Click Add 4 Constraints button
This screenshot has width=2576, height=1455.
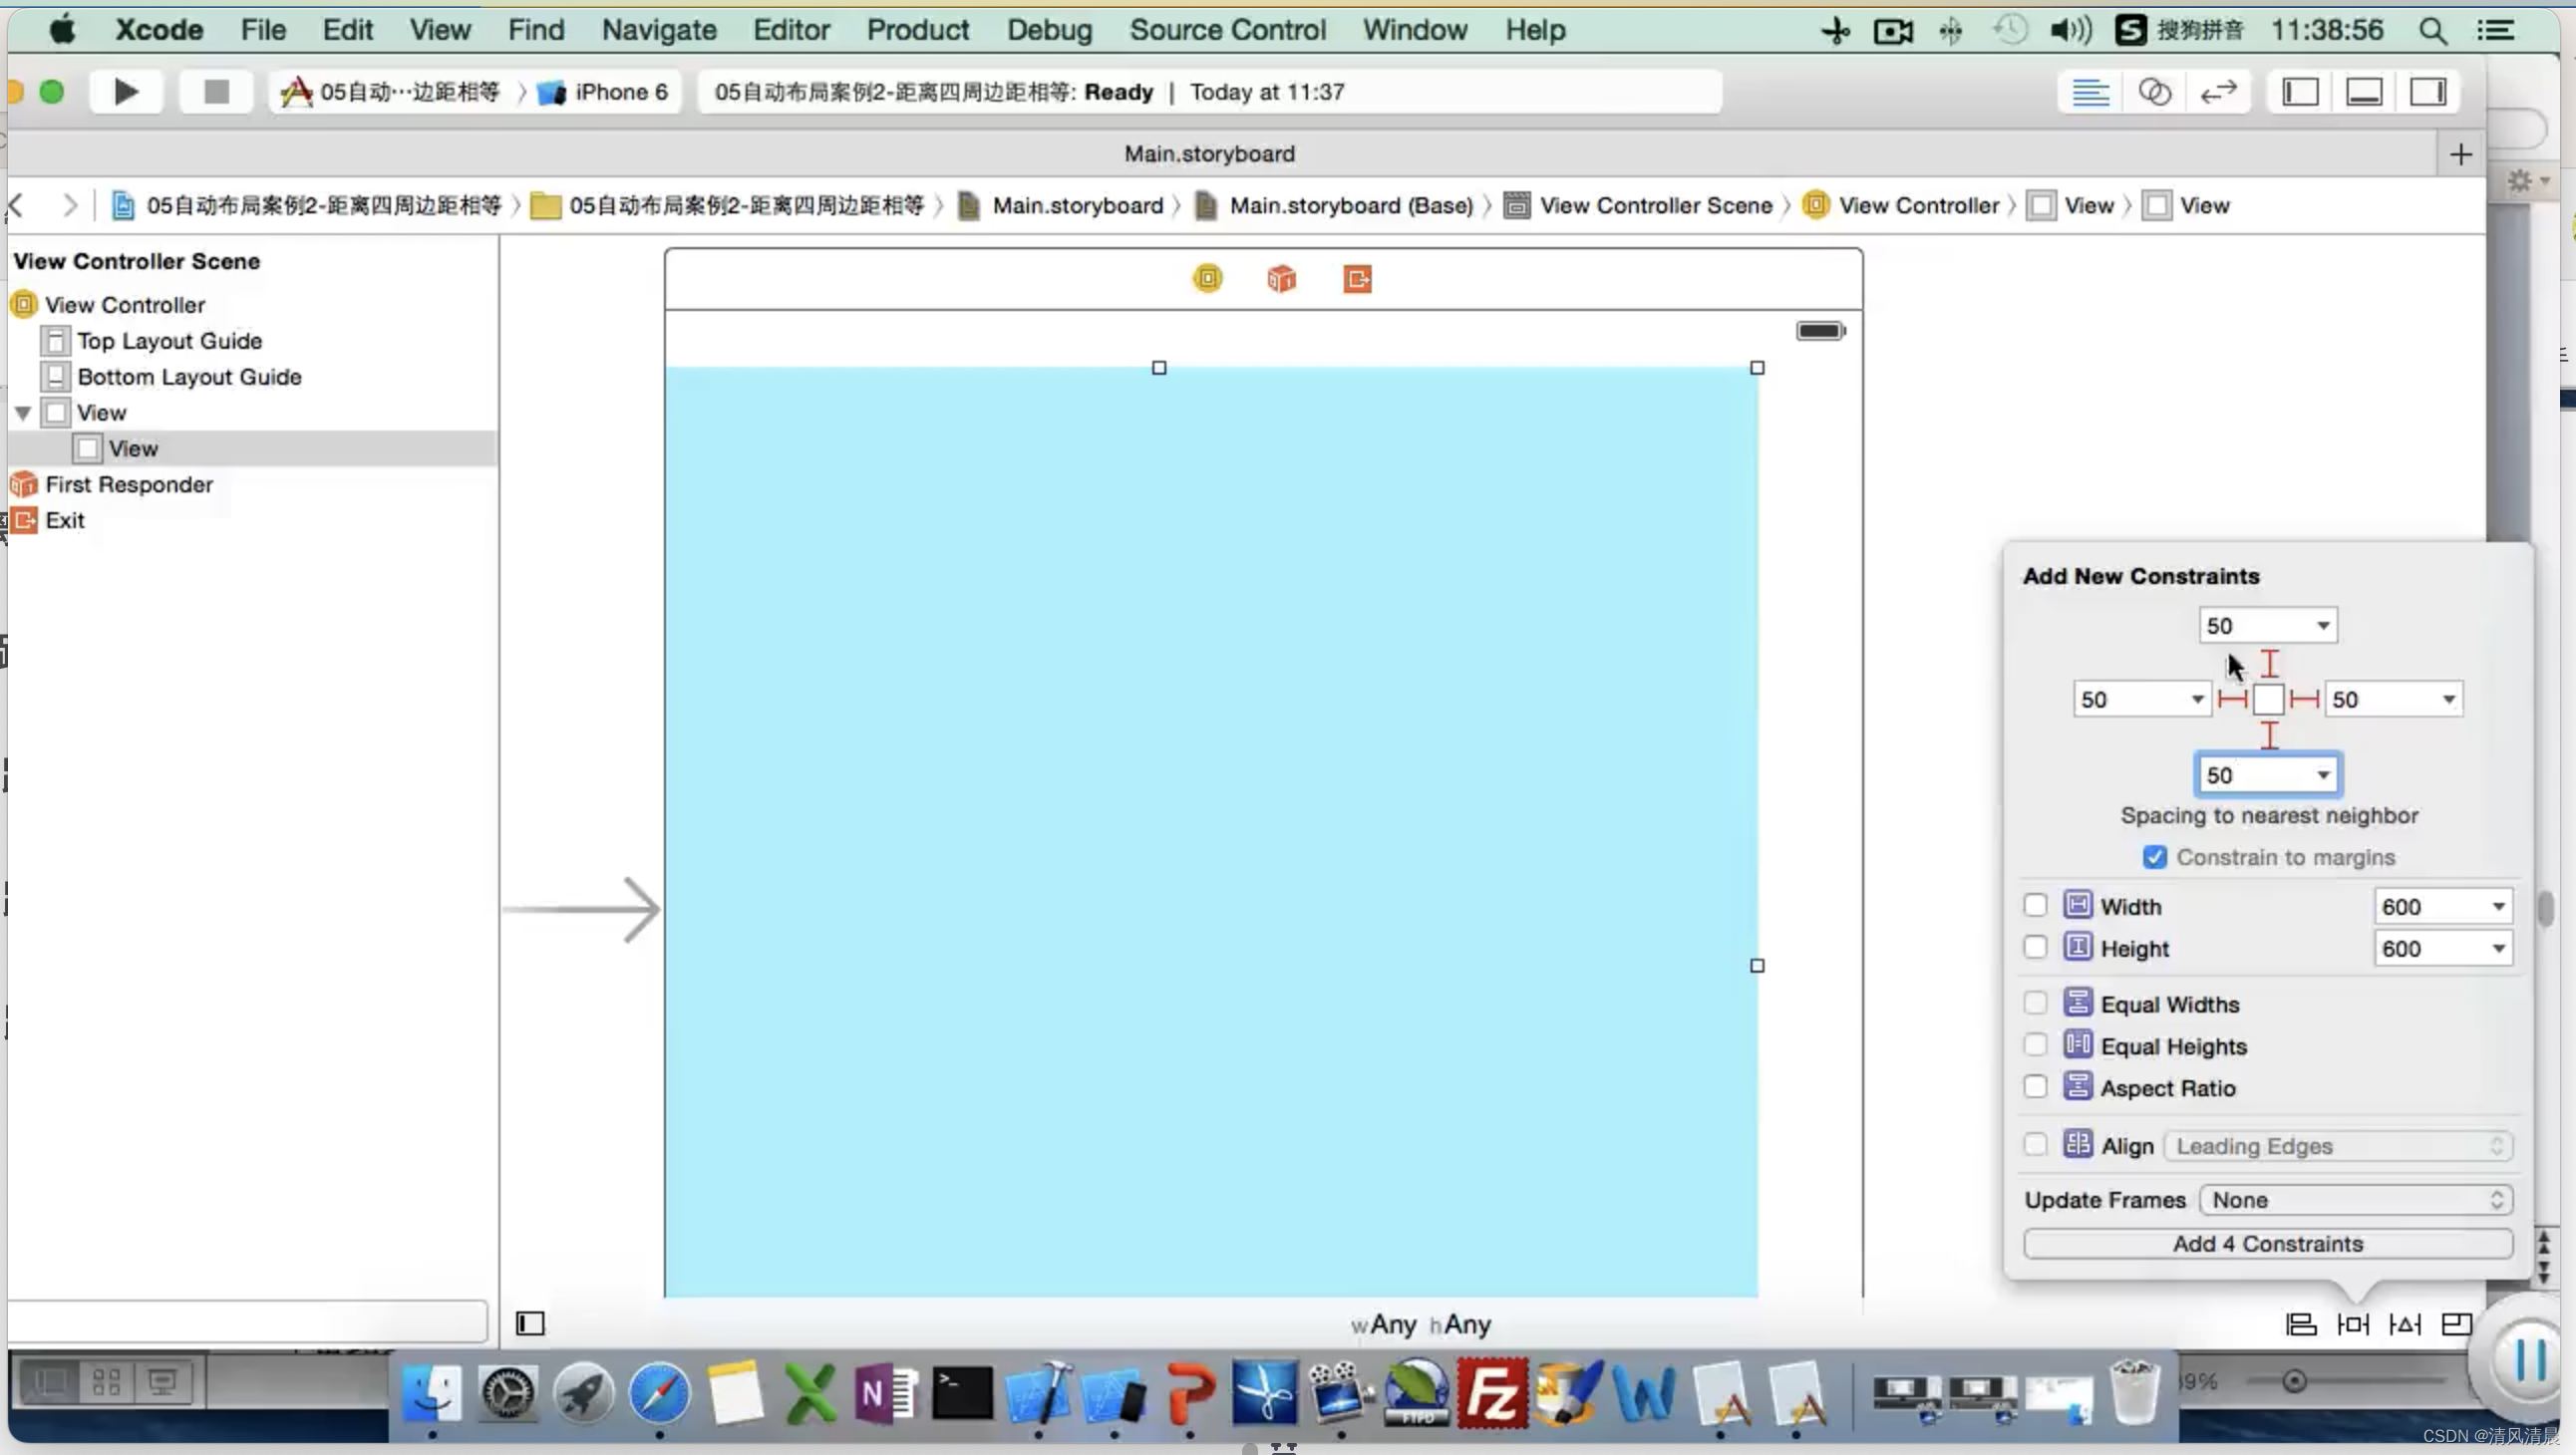(2268, 1243)
